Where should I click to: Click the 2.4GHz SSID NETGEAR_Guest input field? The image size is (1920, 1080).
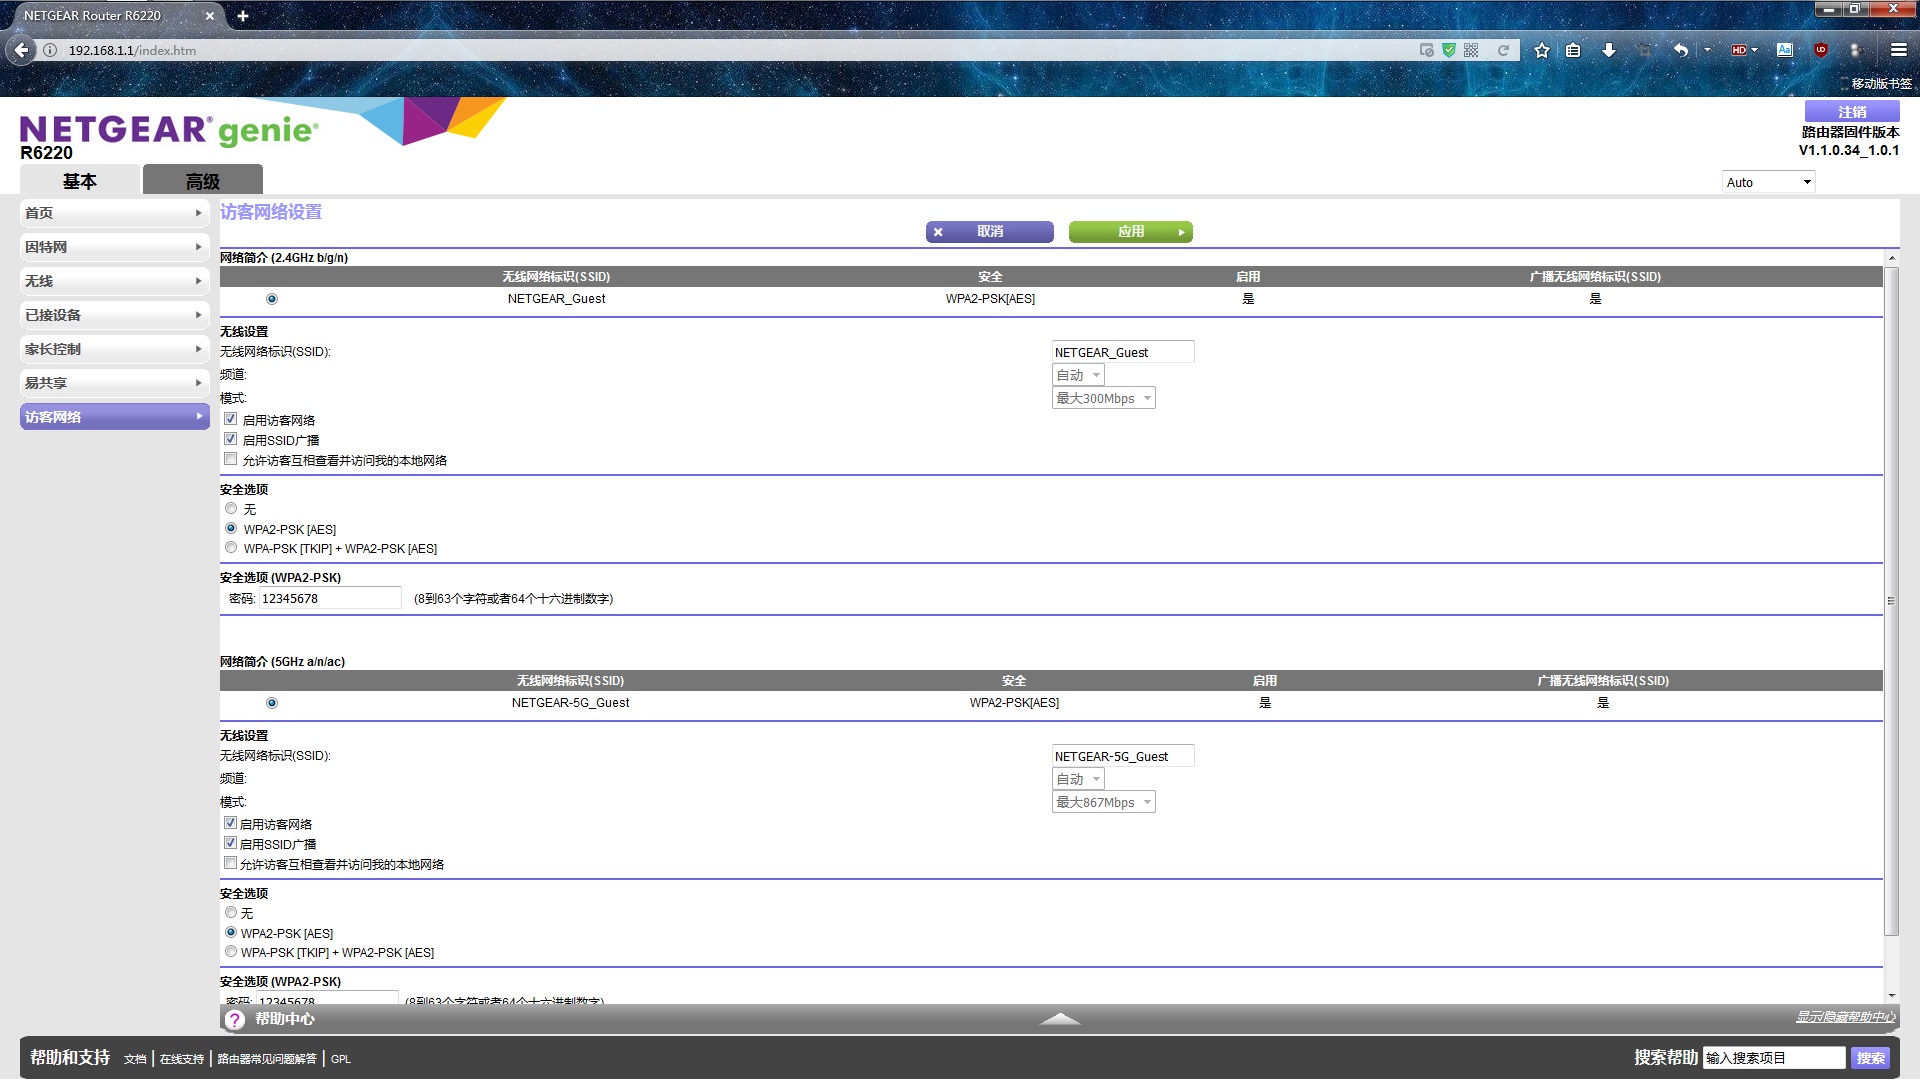[1123, 352]
